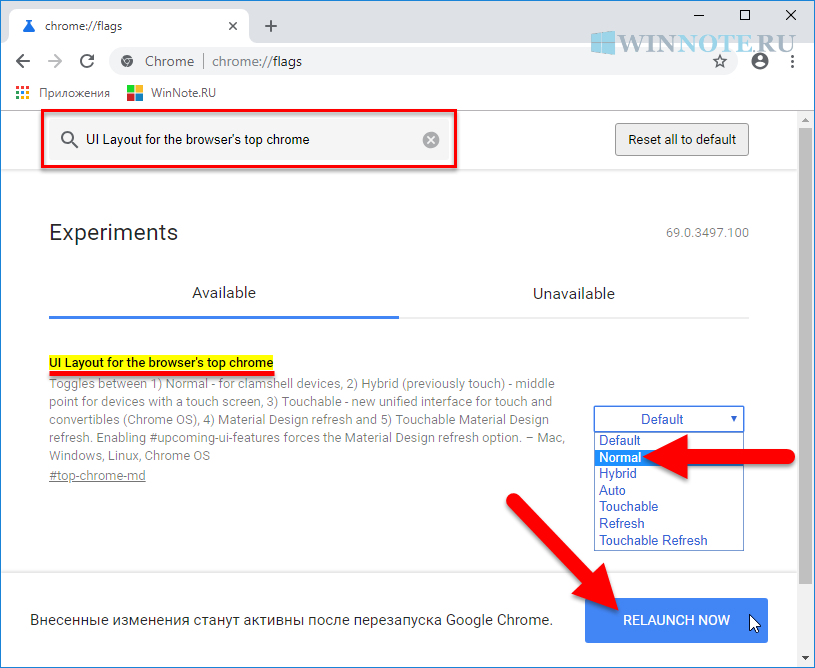Click the highlighted flag title UI Layout for the browser's top chrome
The height and width of the screenshot is (668, 815).
(x=161, y=362)
